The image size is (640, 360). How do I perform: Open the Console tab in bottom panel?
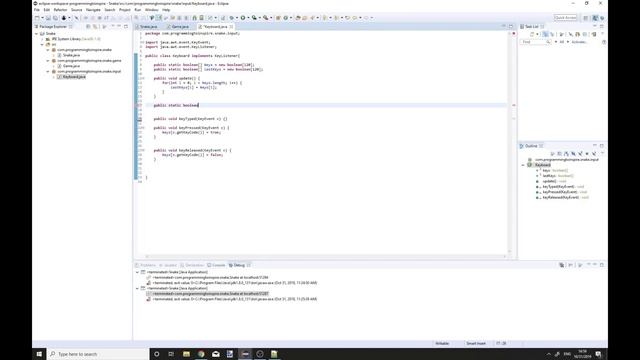(216, 265)
